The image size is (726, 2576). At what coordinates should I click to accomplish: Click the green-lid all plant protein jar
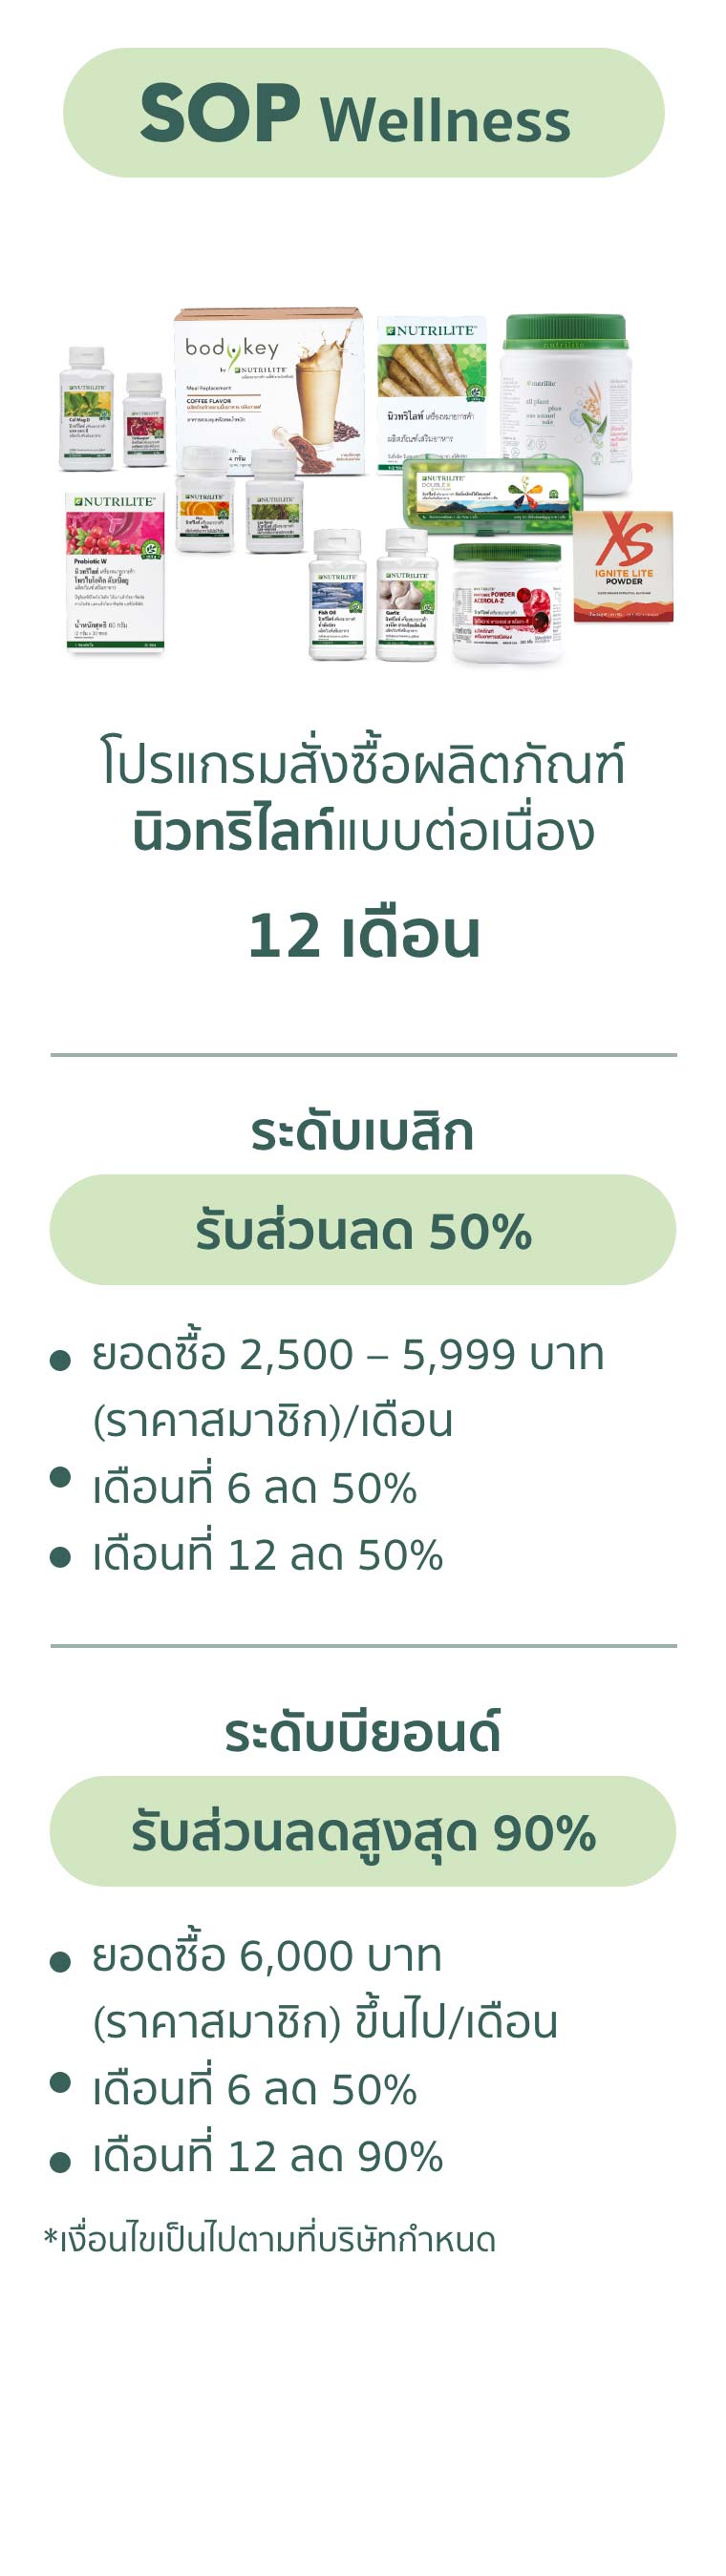pos(566,404)
